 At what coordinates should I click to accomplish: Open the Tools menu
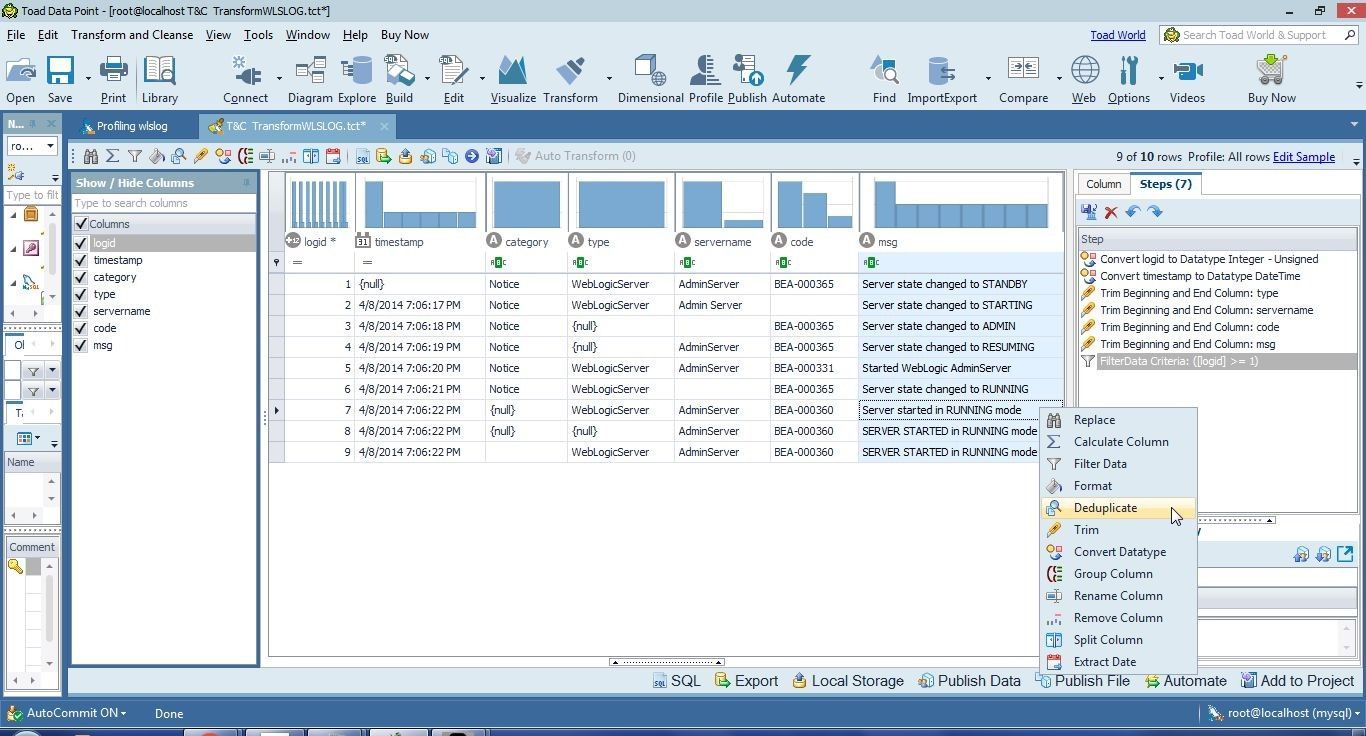point(258,35)
